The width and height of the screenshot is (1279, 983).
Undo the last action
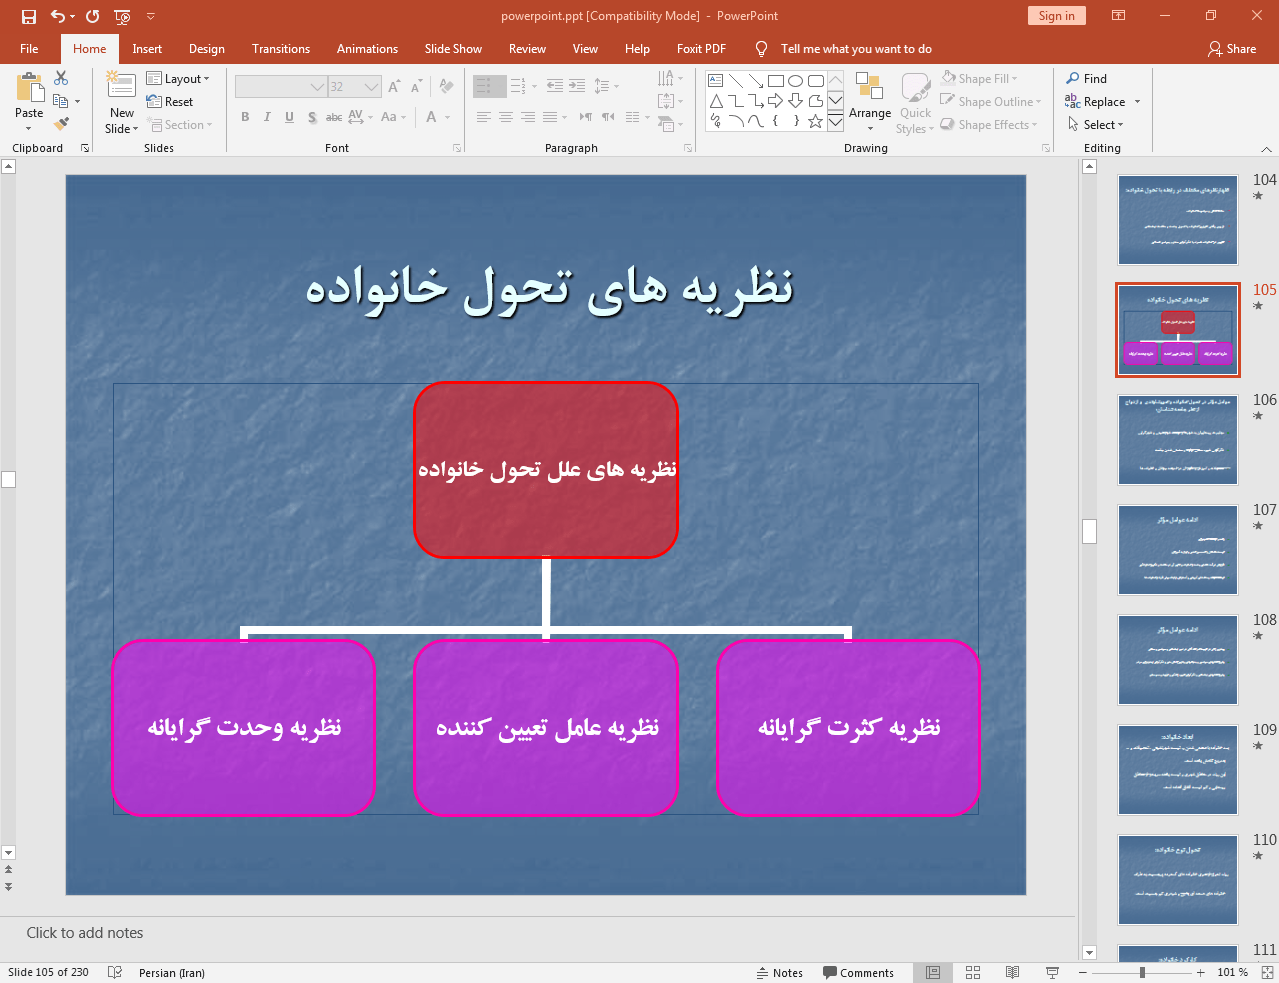[58, 16]
